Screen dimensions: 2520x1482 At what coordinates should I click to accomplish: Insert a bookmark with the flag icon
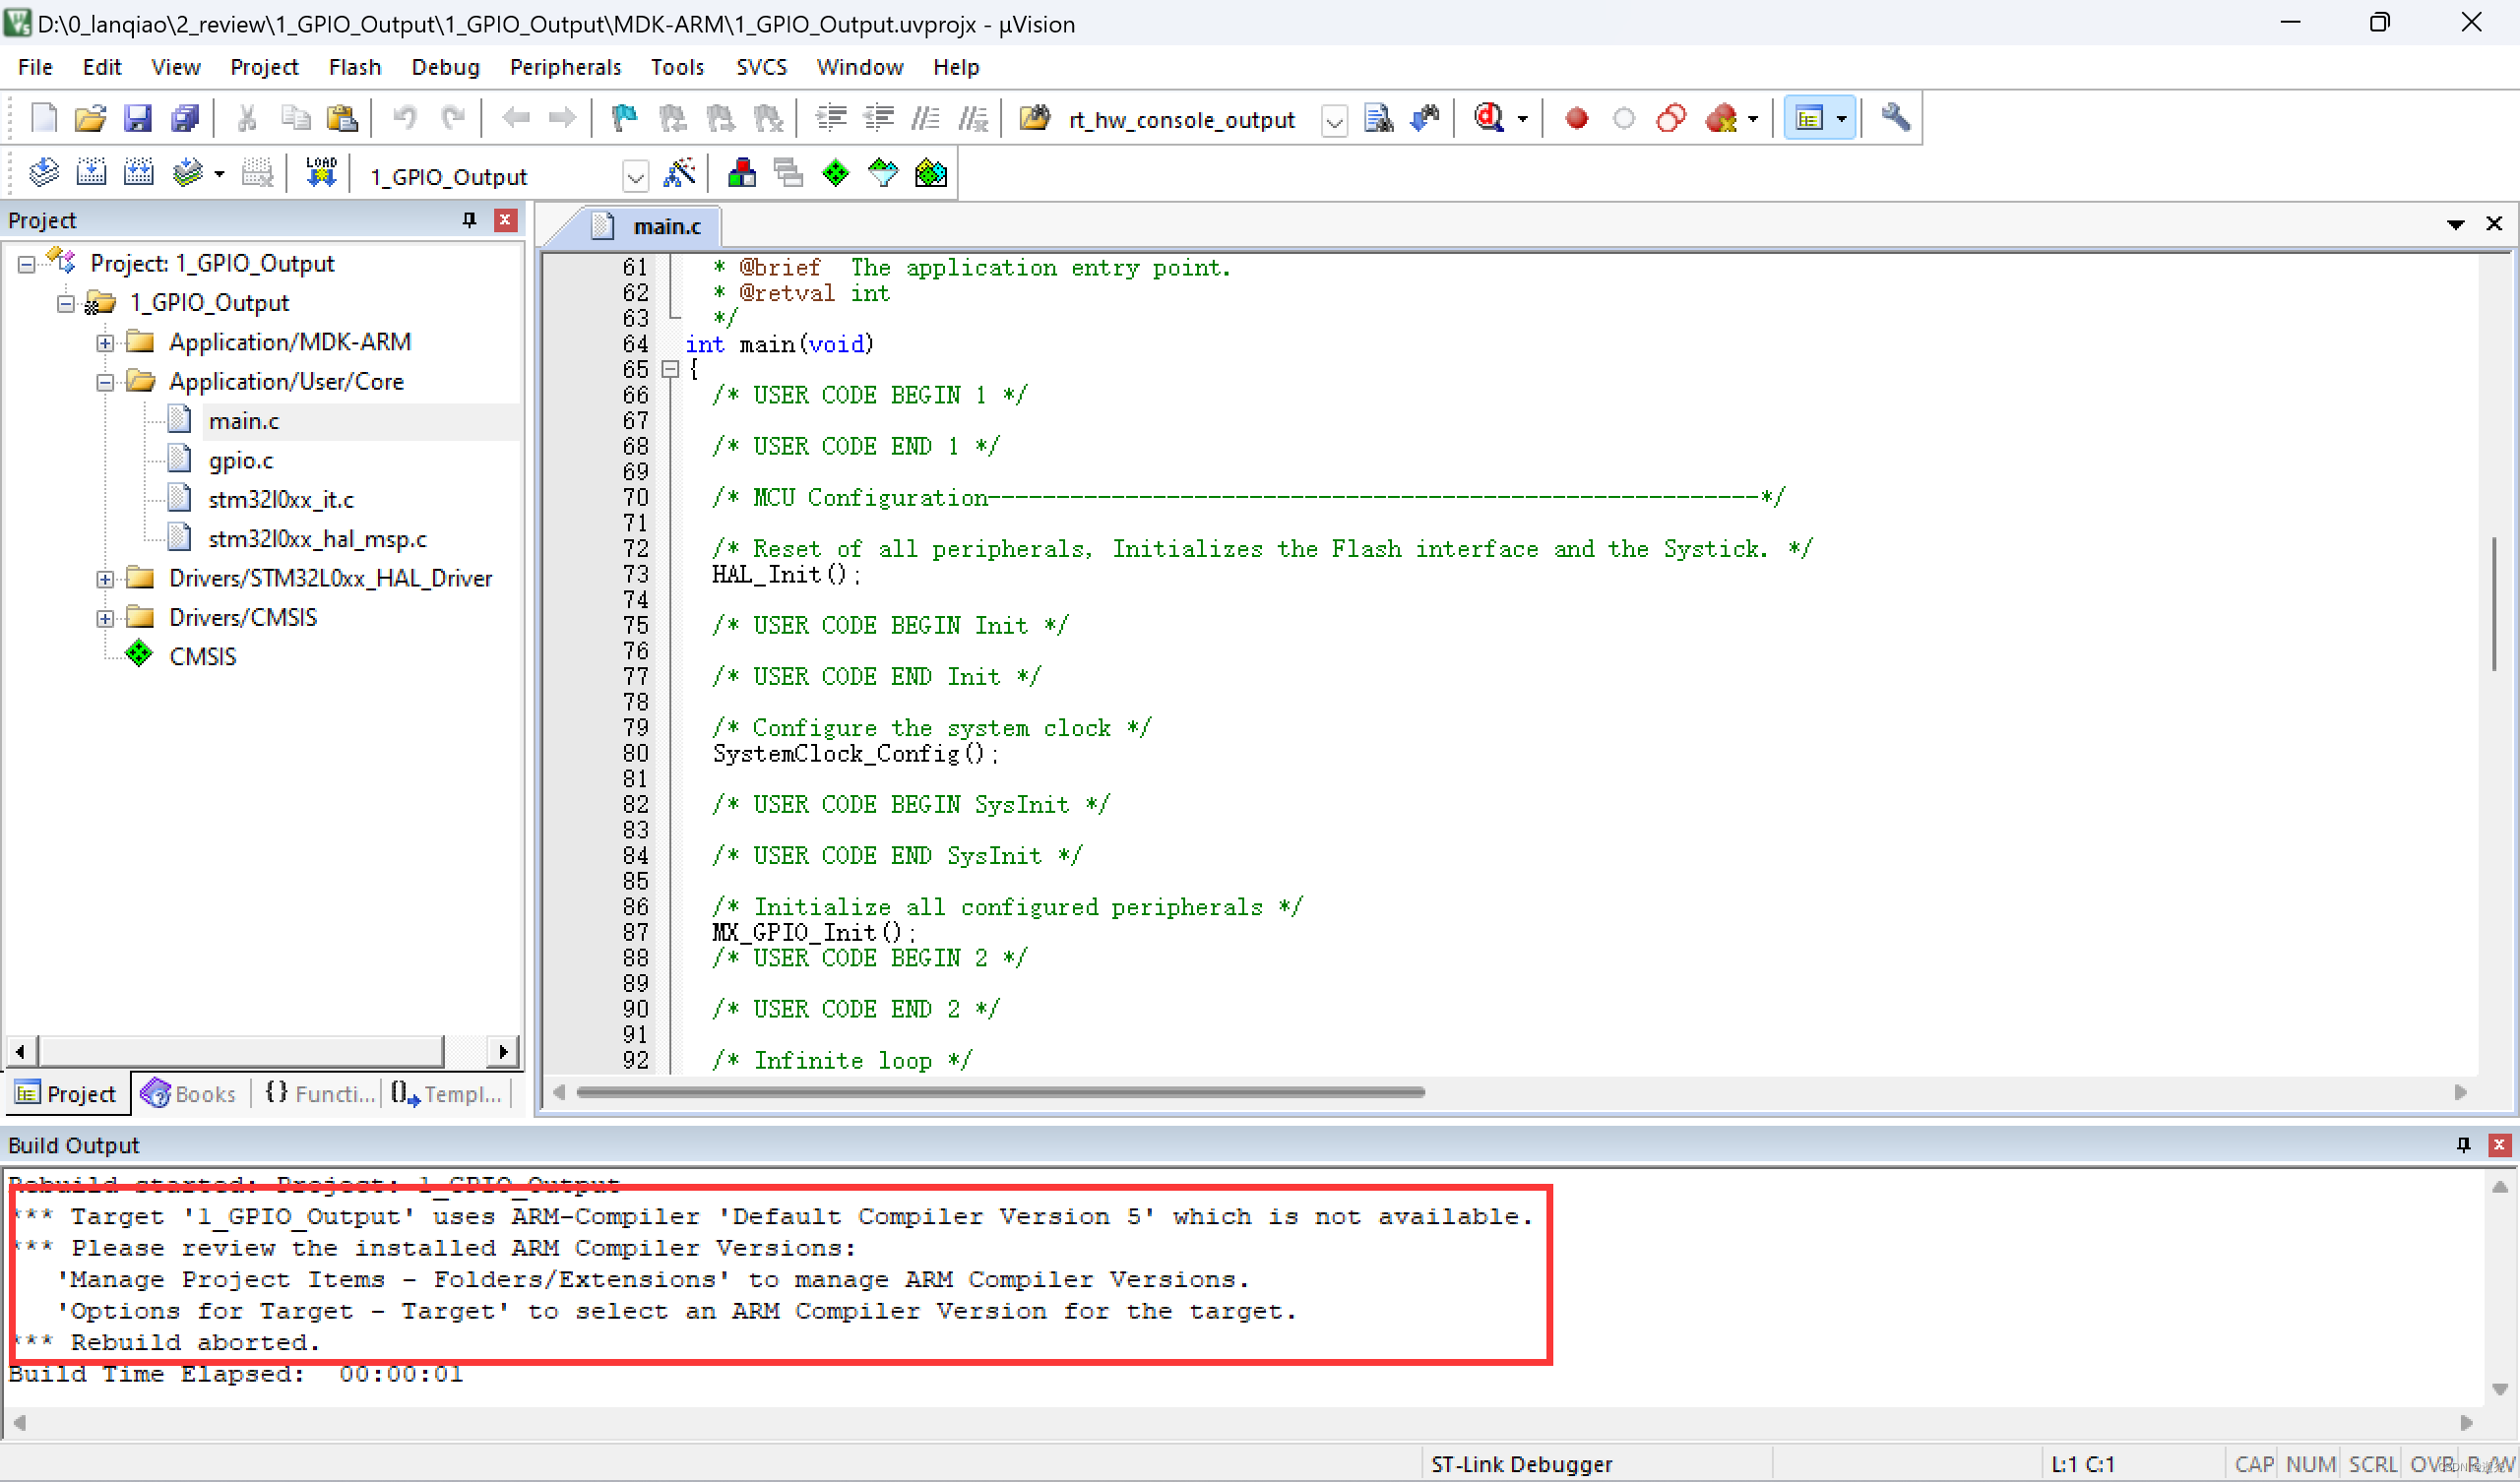[625, 119]
